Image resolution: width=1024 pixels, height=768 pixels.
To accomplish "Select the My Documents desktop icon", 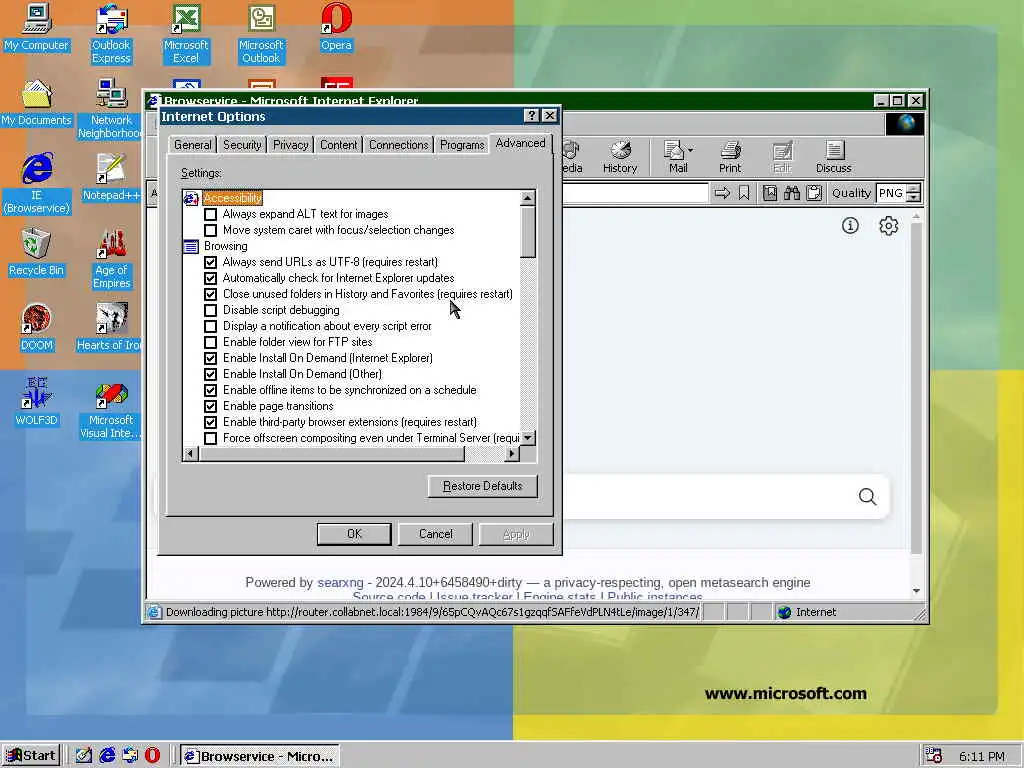I will pos(37,103).
